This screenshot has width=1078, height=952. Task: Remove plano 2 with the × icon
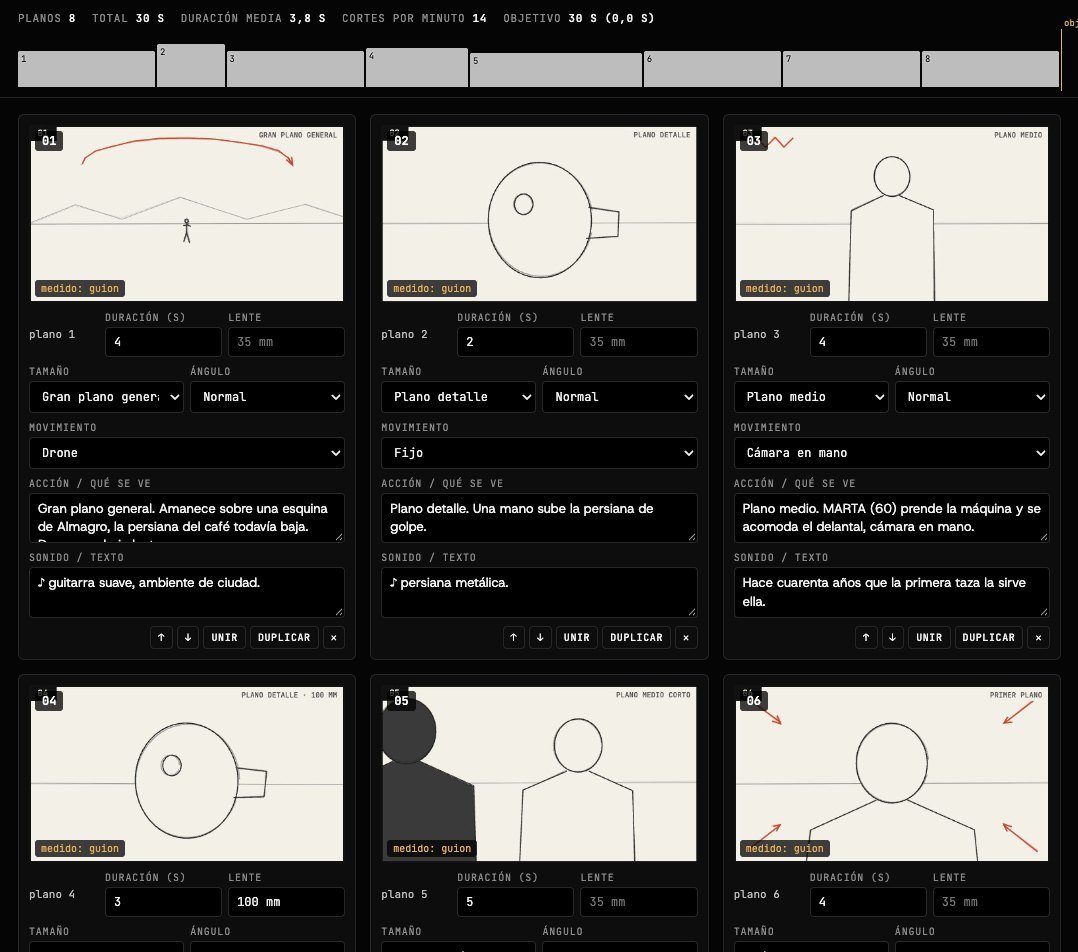[686, 637]
